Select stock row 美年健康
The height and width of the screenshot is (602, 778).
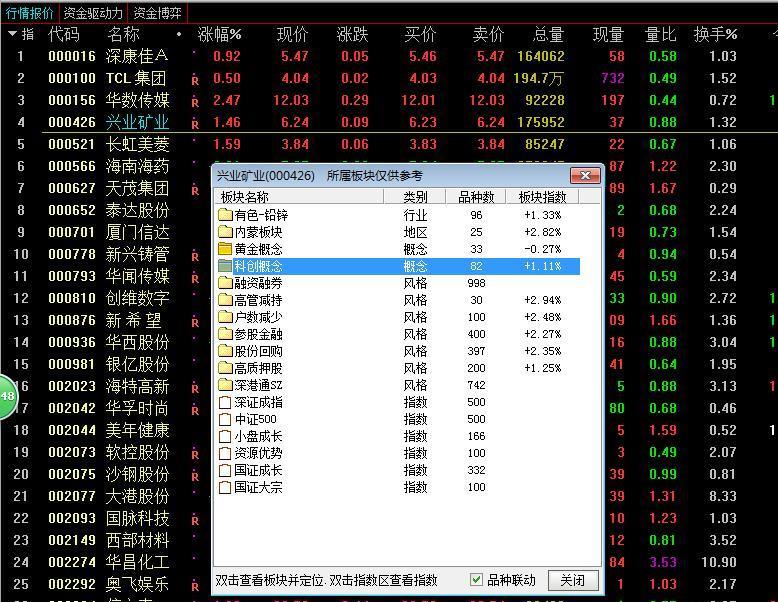pyautogui.click(x=137, y=430)
